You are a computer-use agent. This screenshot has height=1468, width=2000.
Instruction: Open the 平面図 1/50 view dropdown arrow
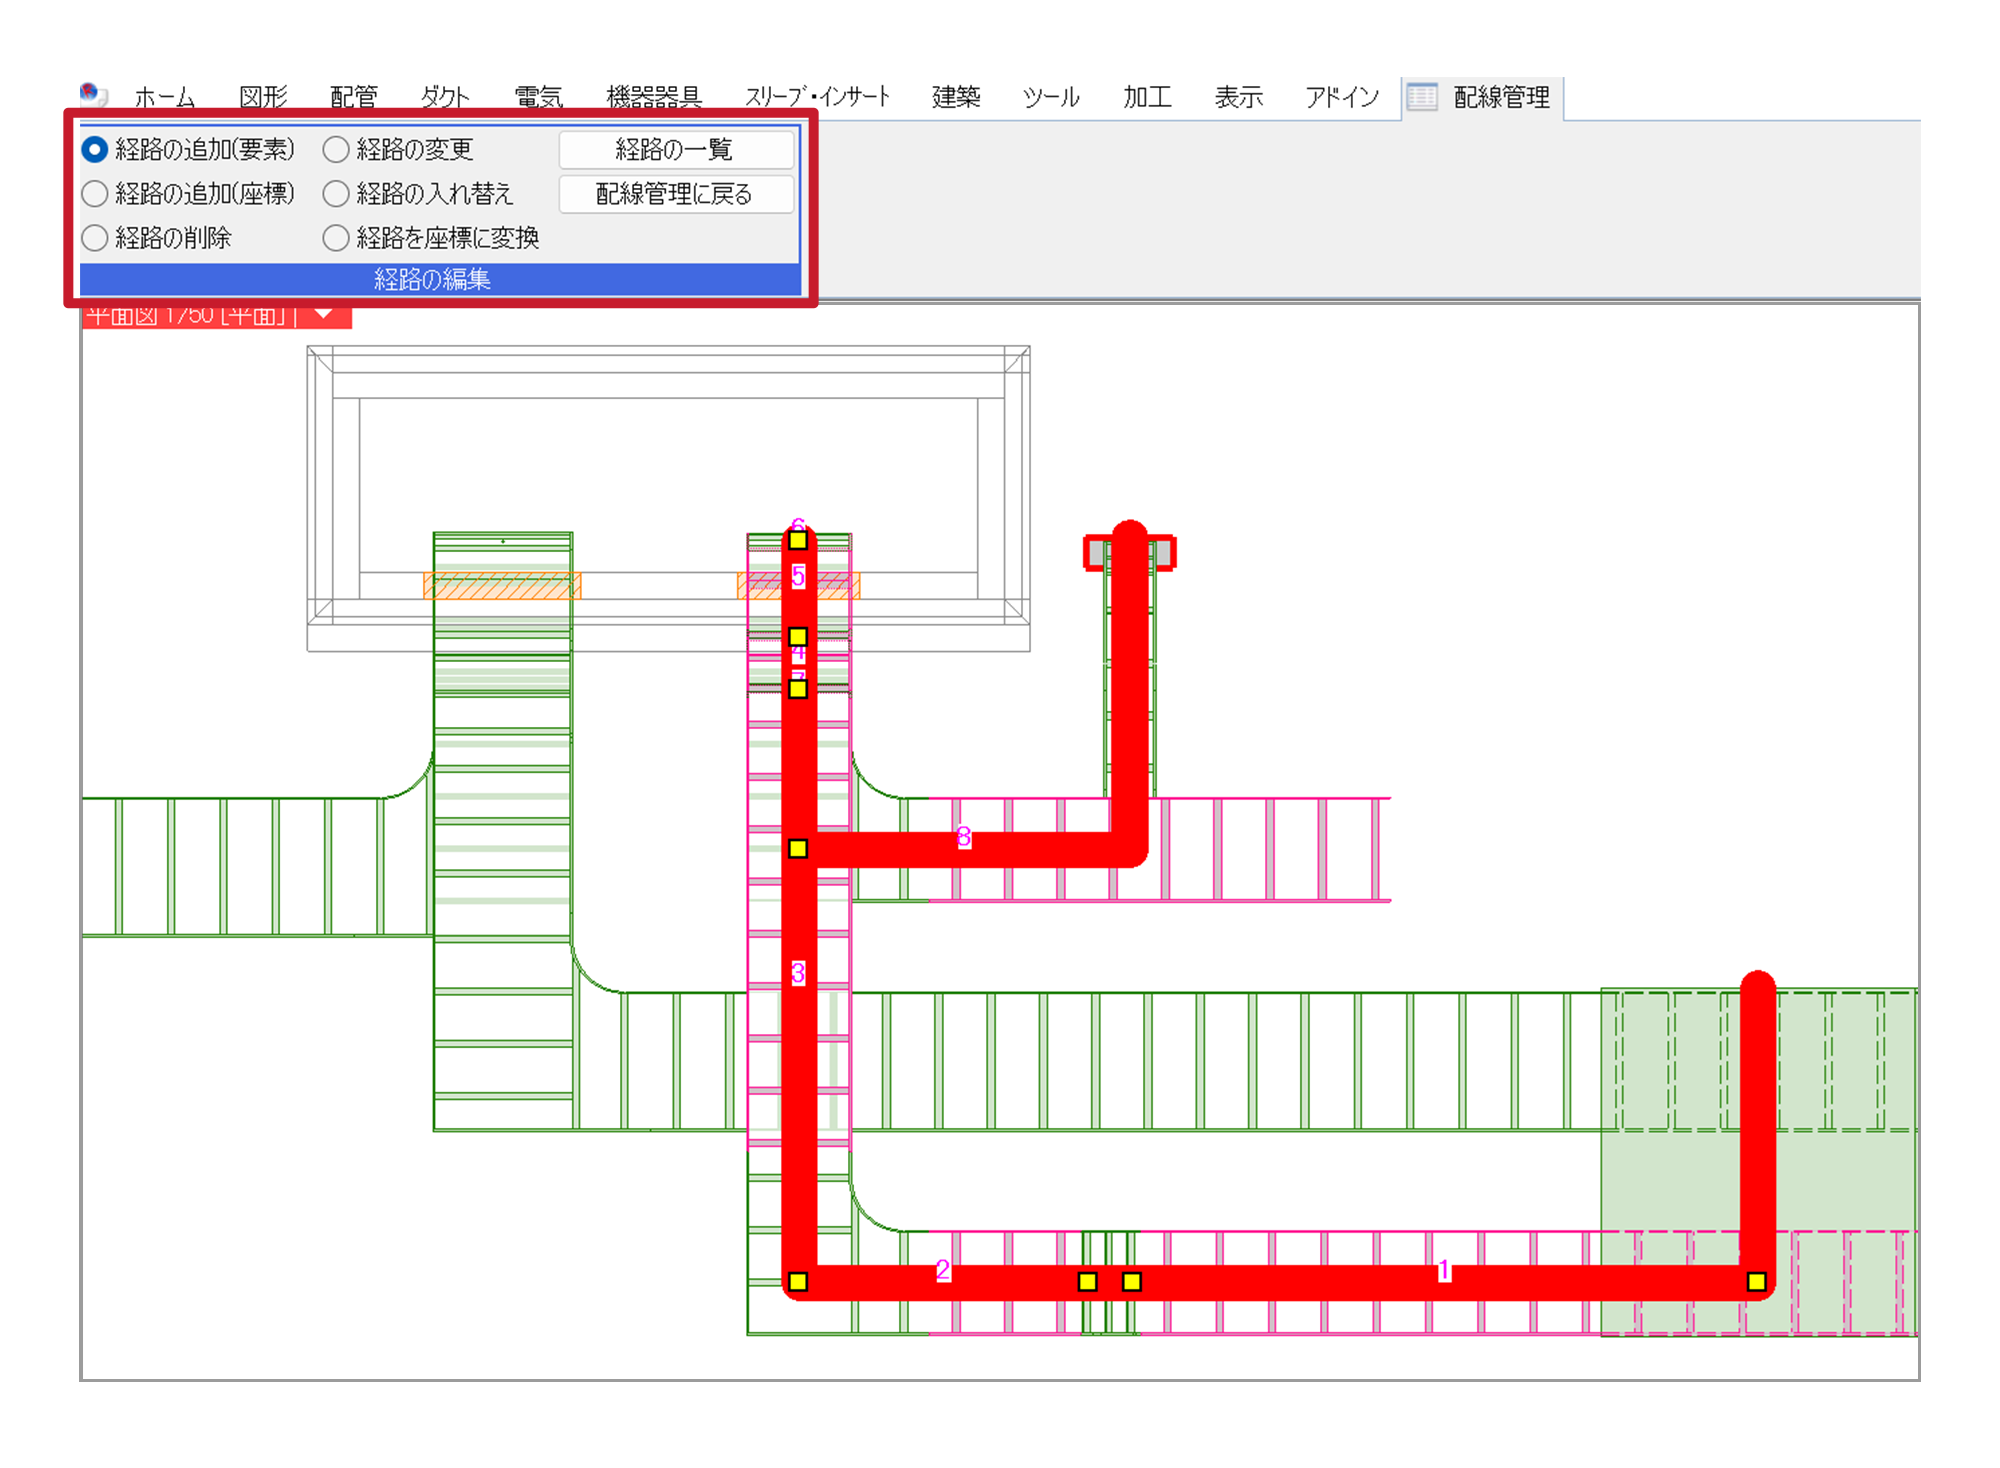(323, 315)
